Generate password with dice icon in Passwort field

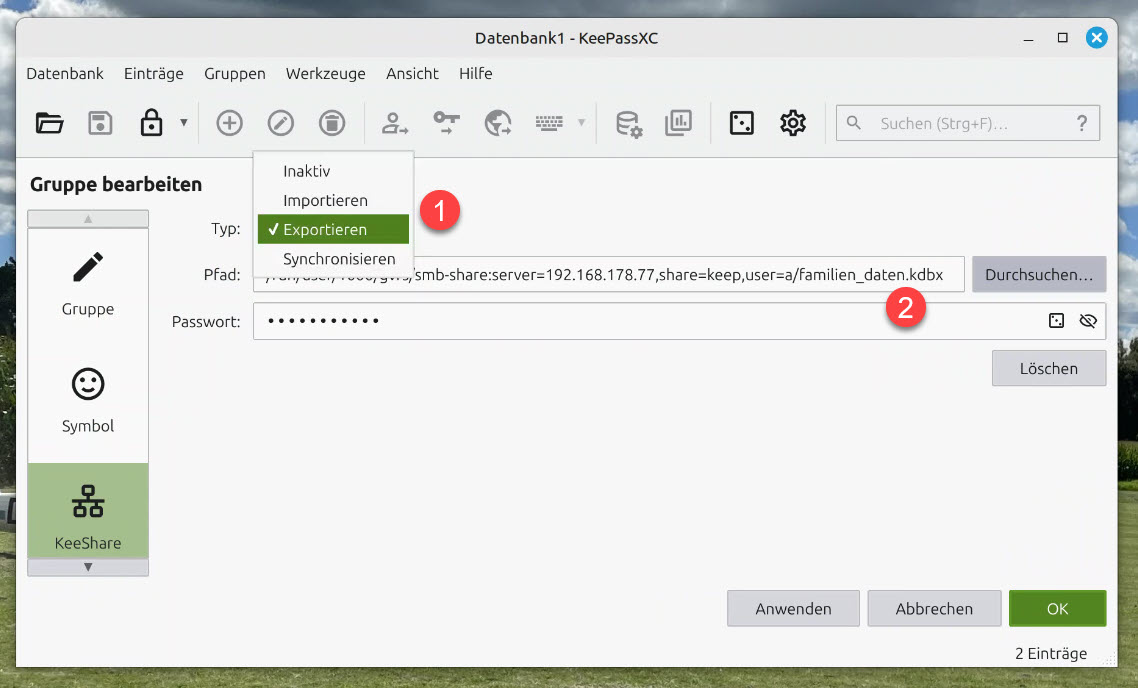tap(1056, 321)
